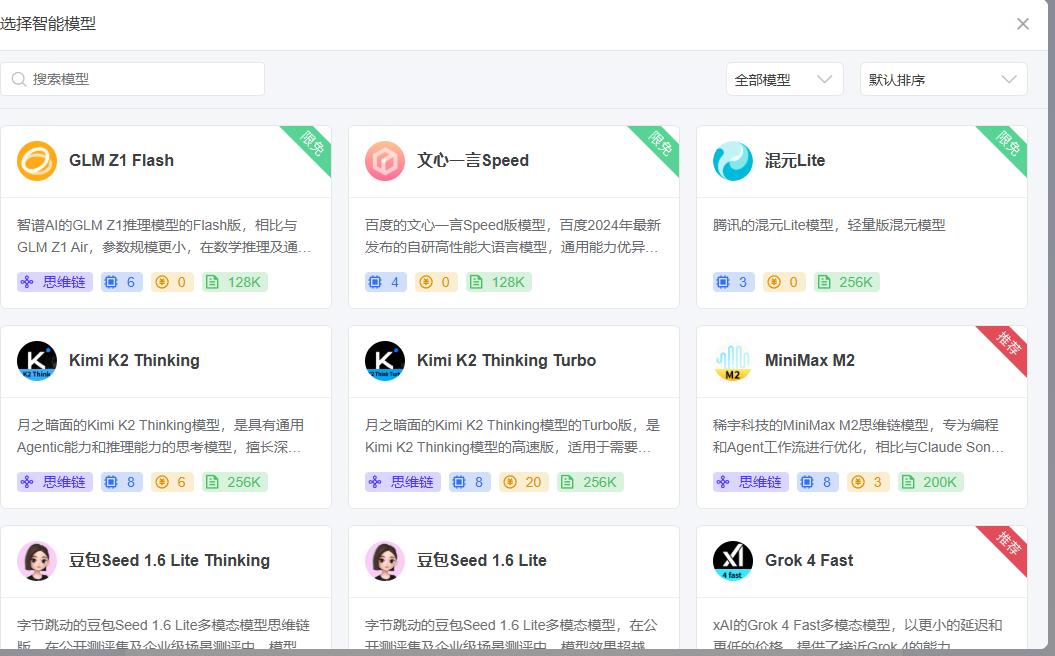This screenshot has height=656, width=1055.
Task: Click the coin cost 3 tag on MiniMax M2
Action: coord(868,482)
